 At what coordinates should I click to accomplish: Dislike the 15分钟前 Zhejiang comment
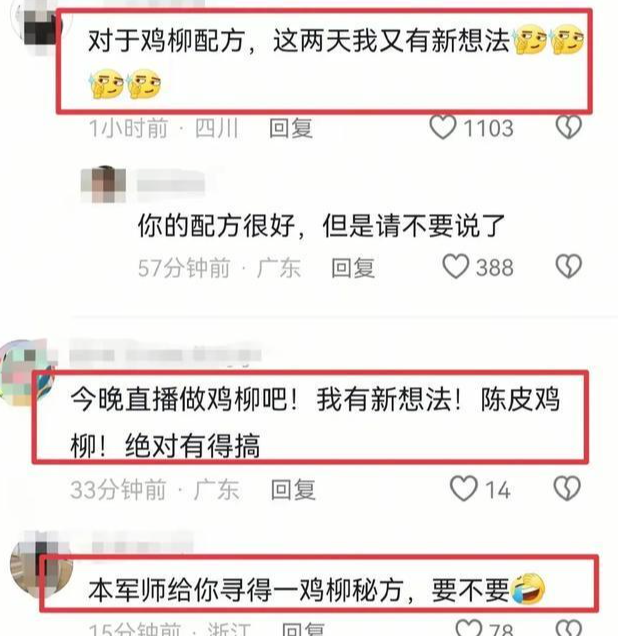coord(569,628)
